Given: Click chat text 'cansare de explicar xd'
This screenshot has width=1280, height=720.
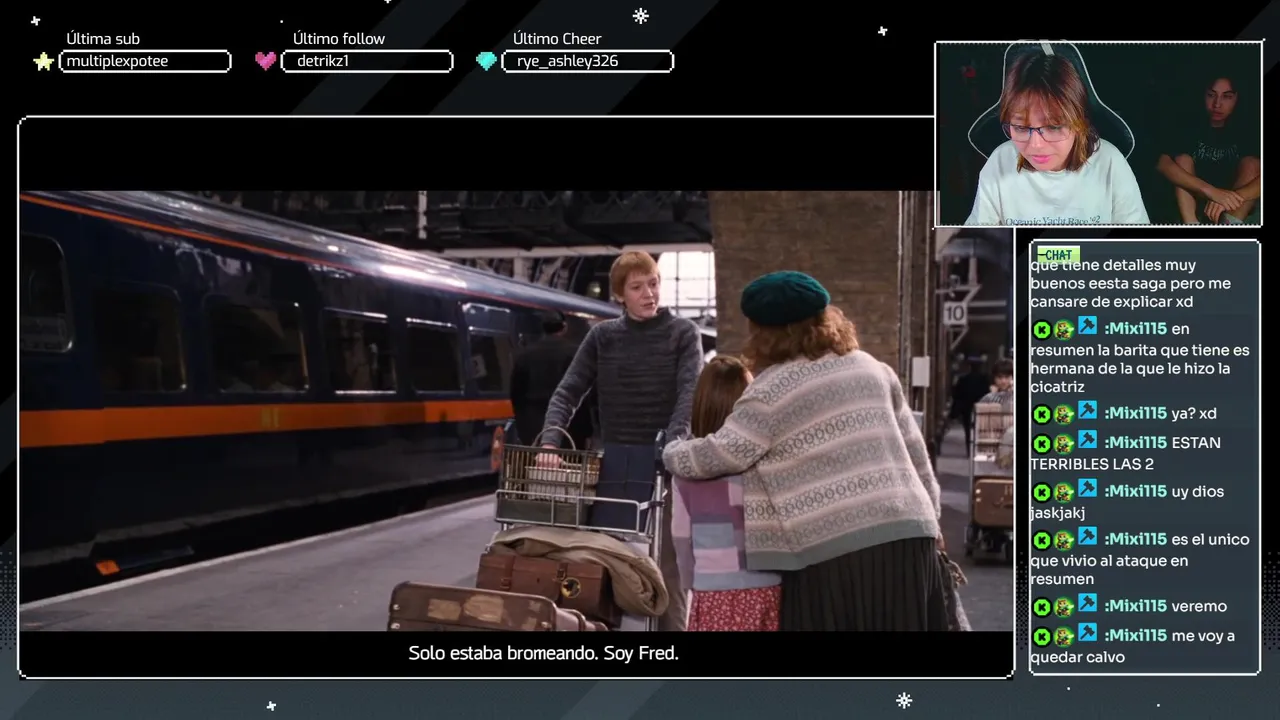Looking at the screenshot, I should click(x=1111, y=302).
